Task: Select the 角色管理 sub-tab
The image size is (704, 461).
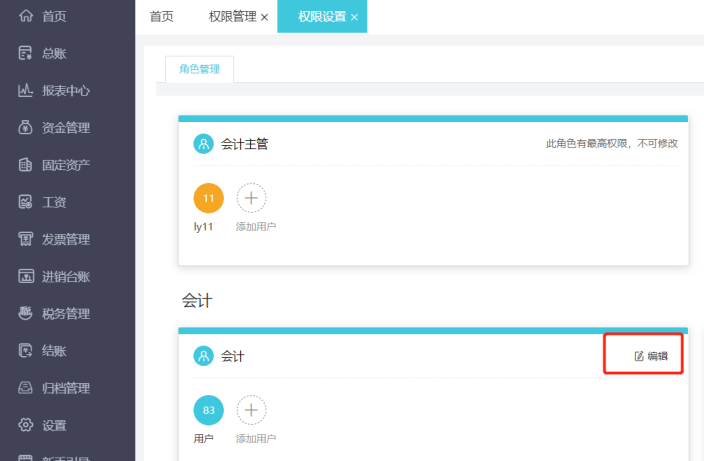Action: pyautogui.click(x=199, y=69)
